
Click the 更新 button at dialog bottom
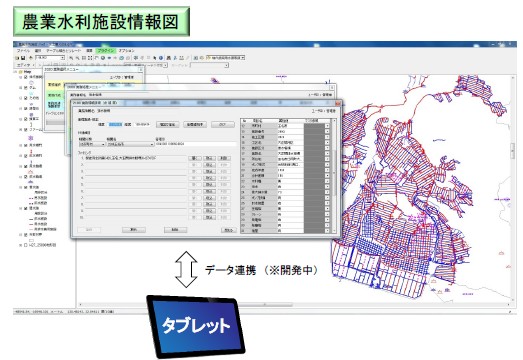[133, 230]
